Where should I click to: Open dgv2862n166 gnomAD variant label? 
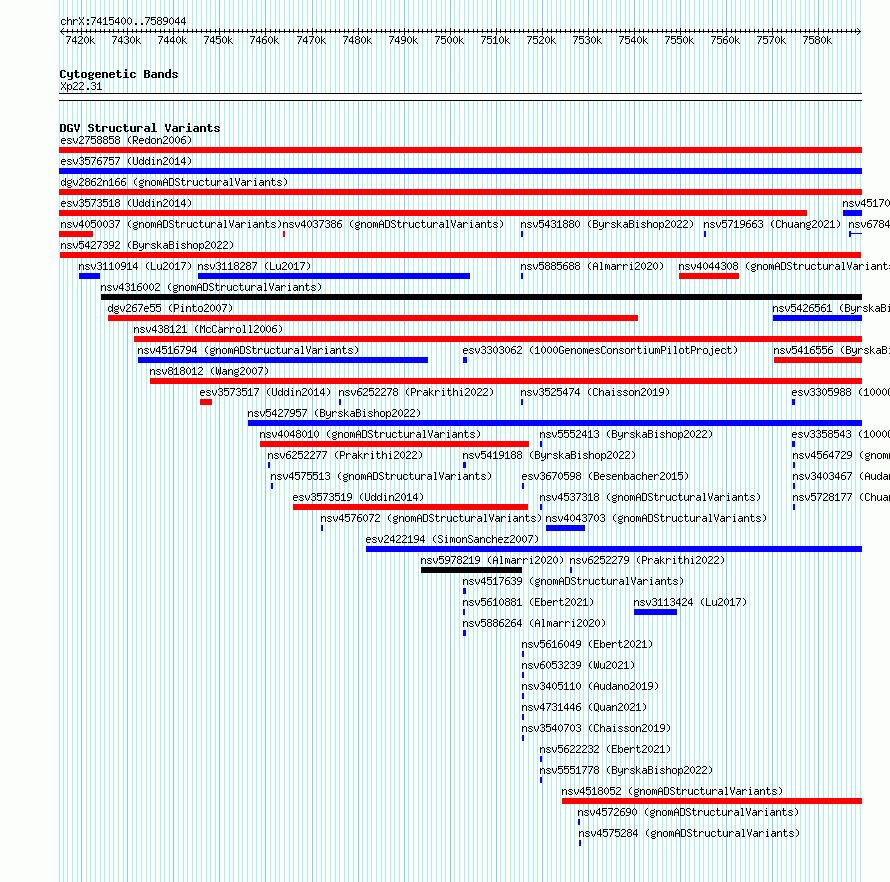pos(174,182)
